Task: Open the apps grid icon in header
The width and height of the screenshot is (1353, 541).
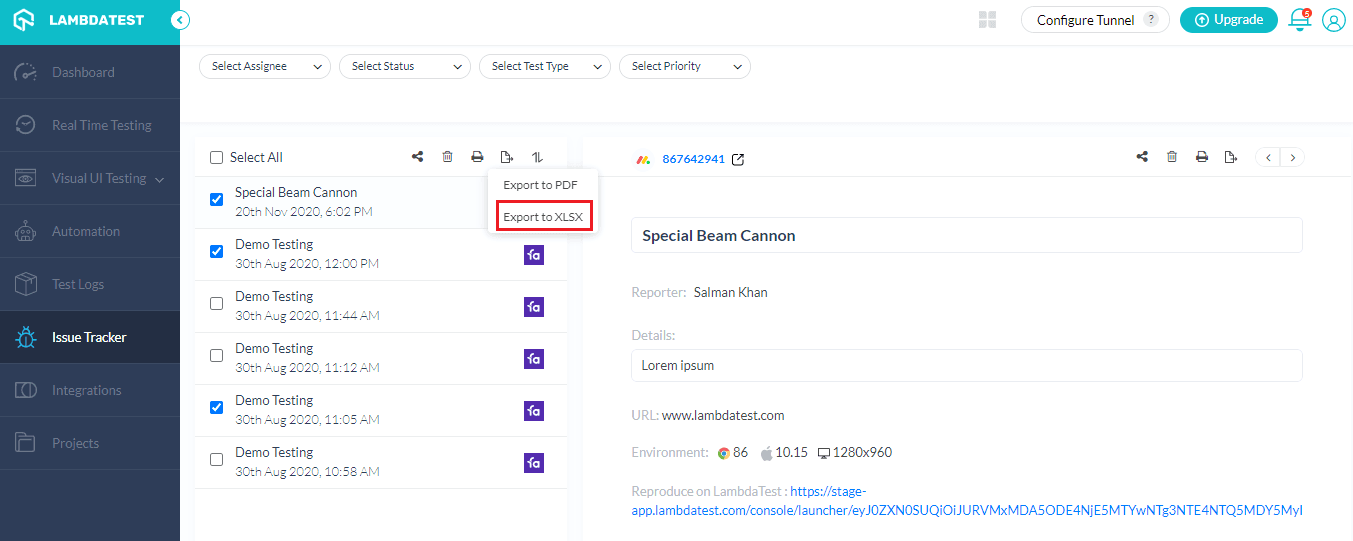Action: 988,20
